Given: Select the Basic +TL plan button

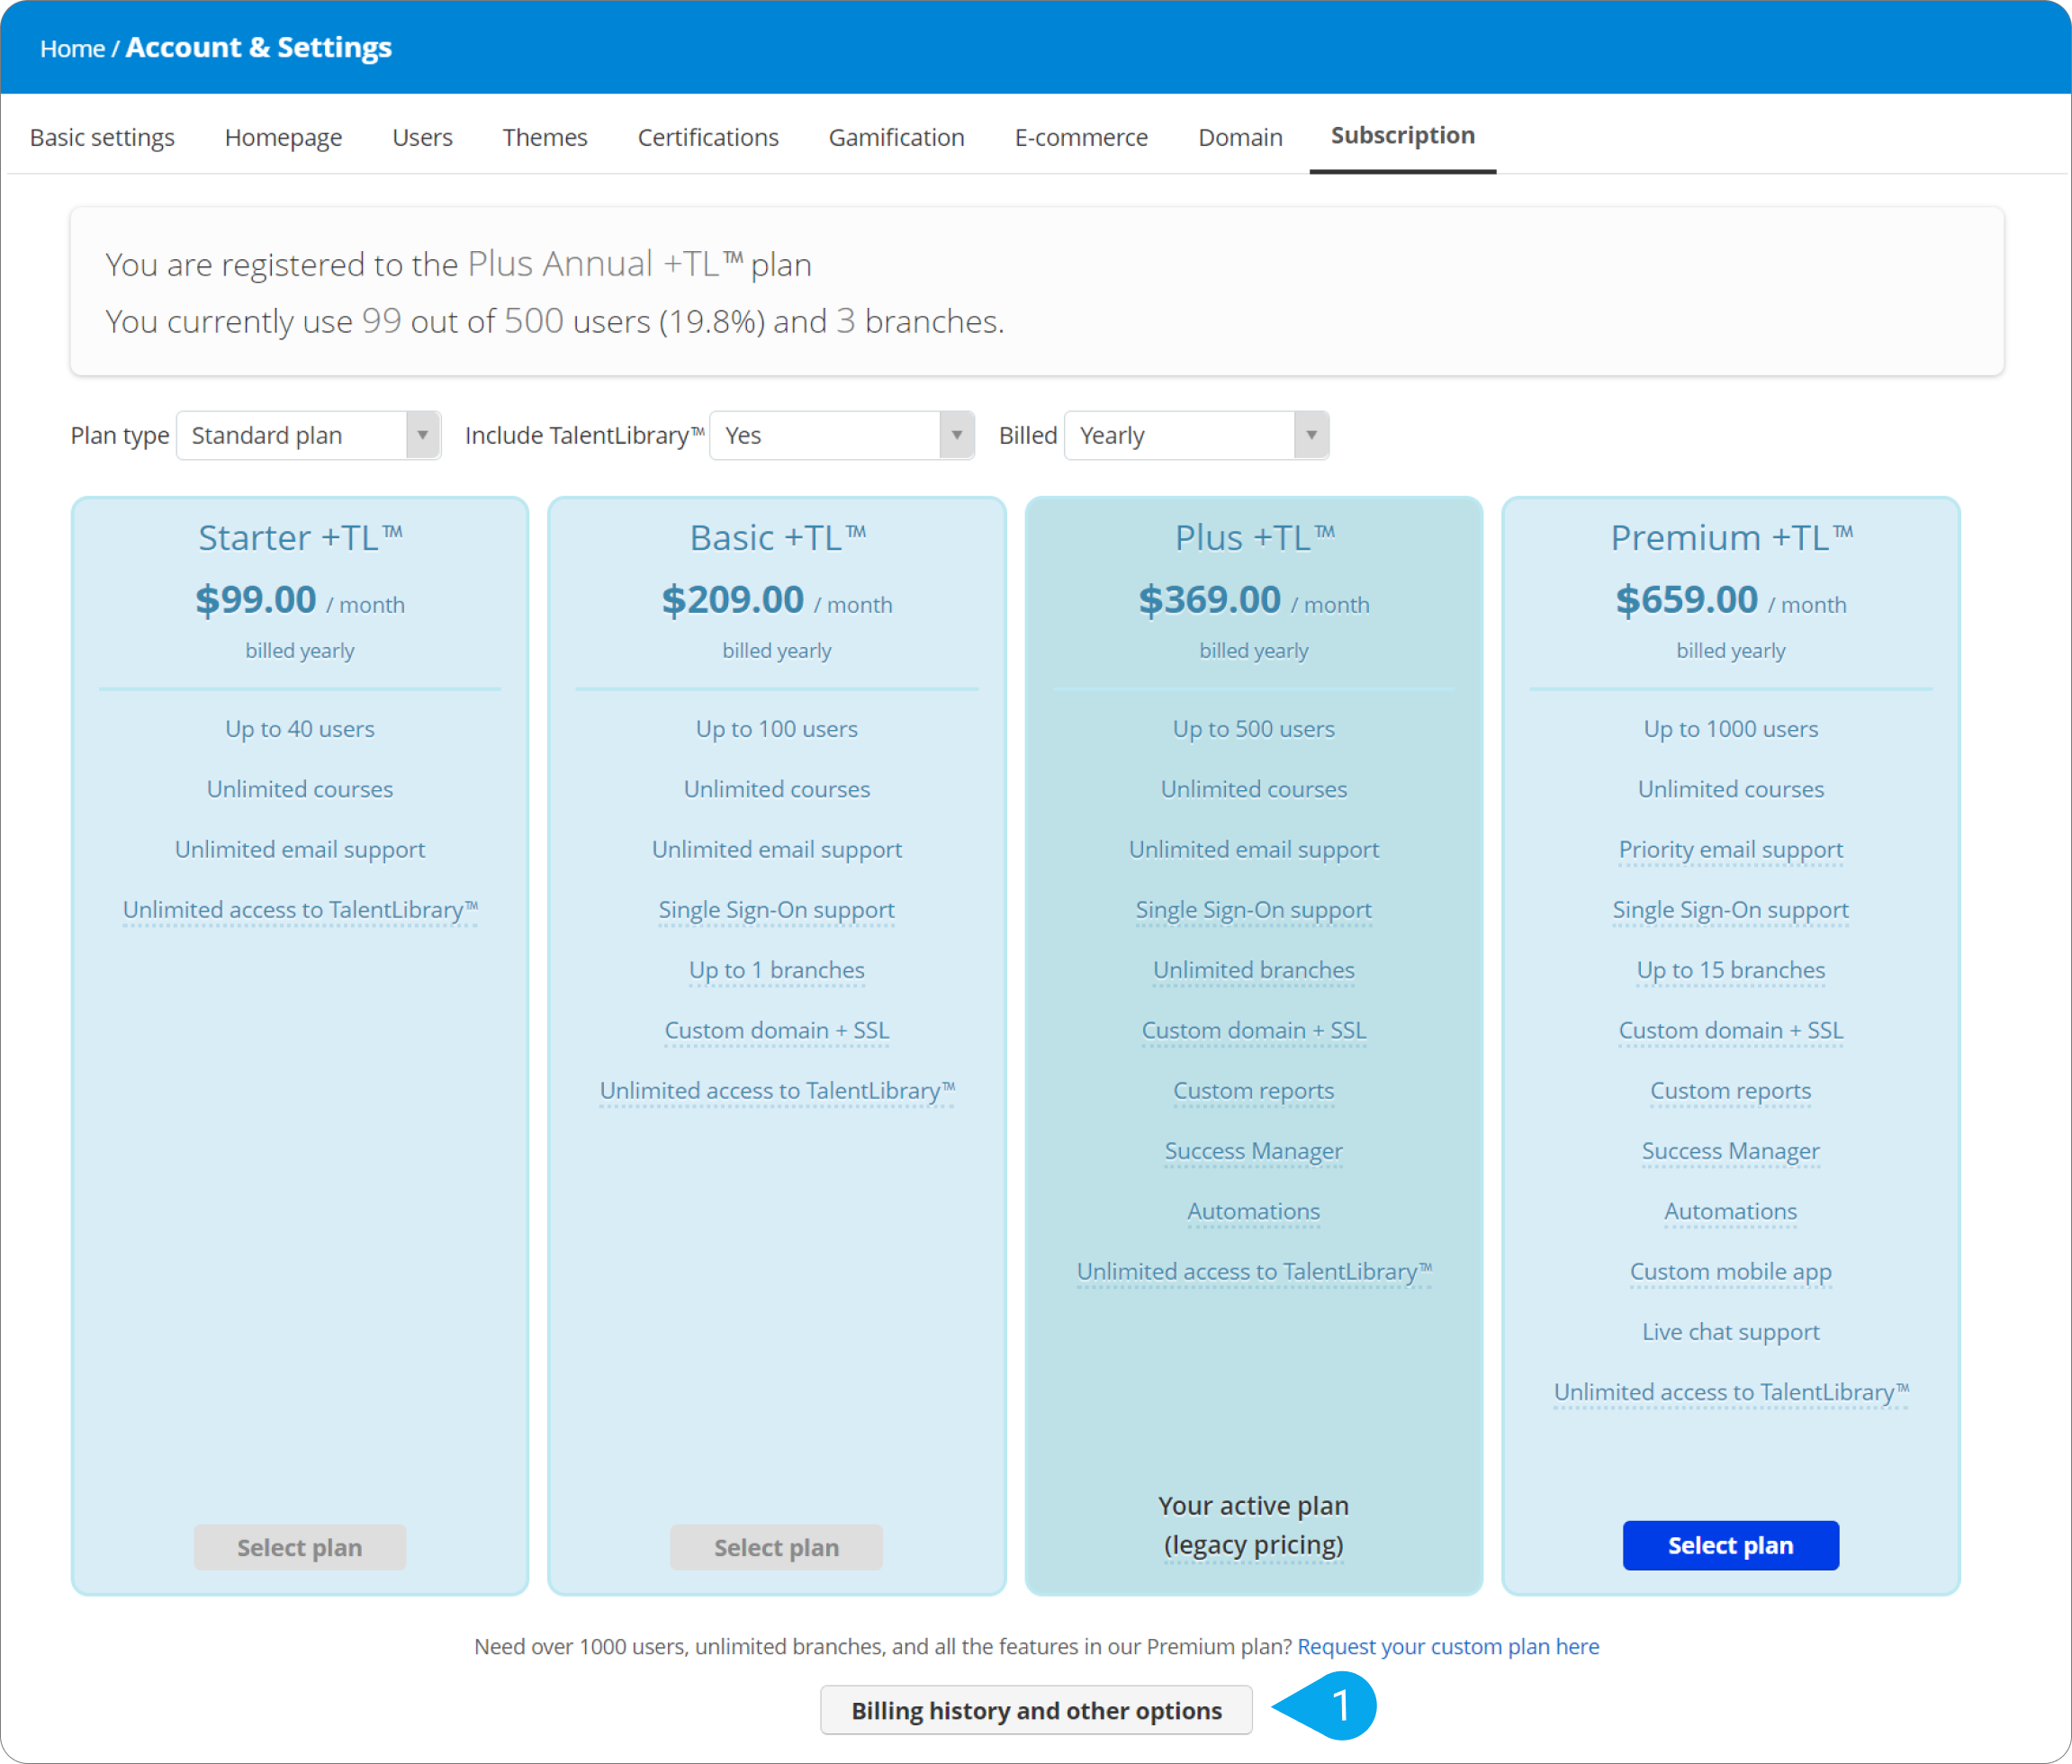Looking at the screenshot, I should pos(777,1545).
